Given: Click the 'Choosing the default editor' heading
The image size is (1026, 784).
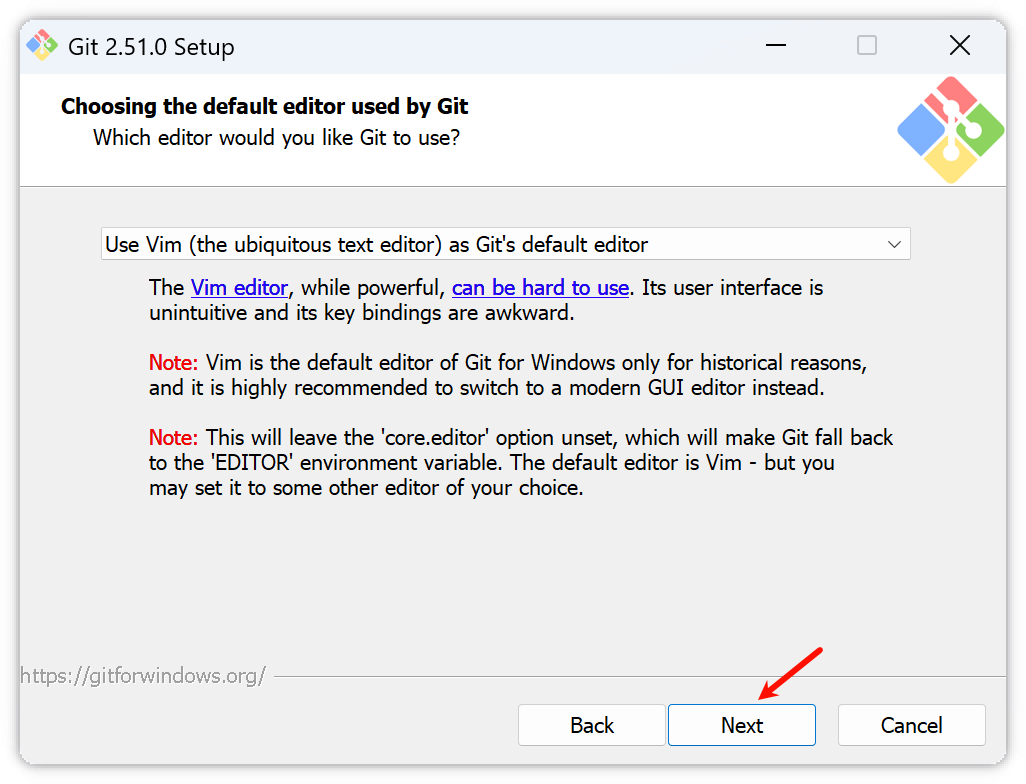Looking at the screenshot, I should click(264, 106).
